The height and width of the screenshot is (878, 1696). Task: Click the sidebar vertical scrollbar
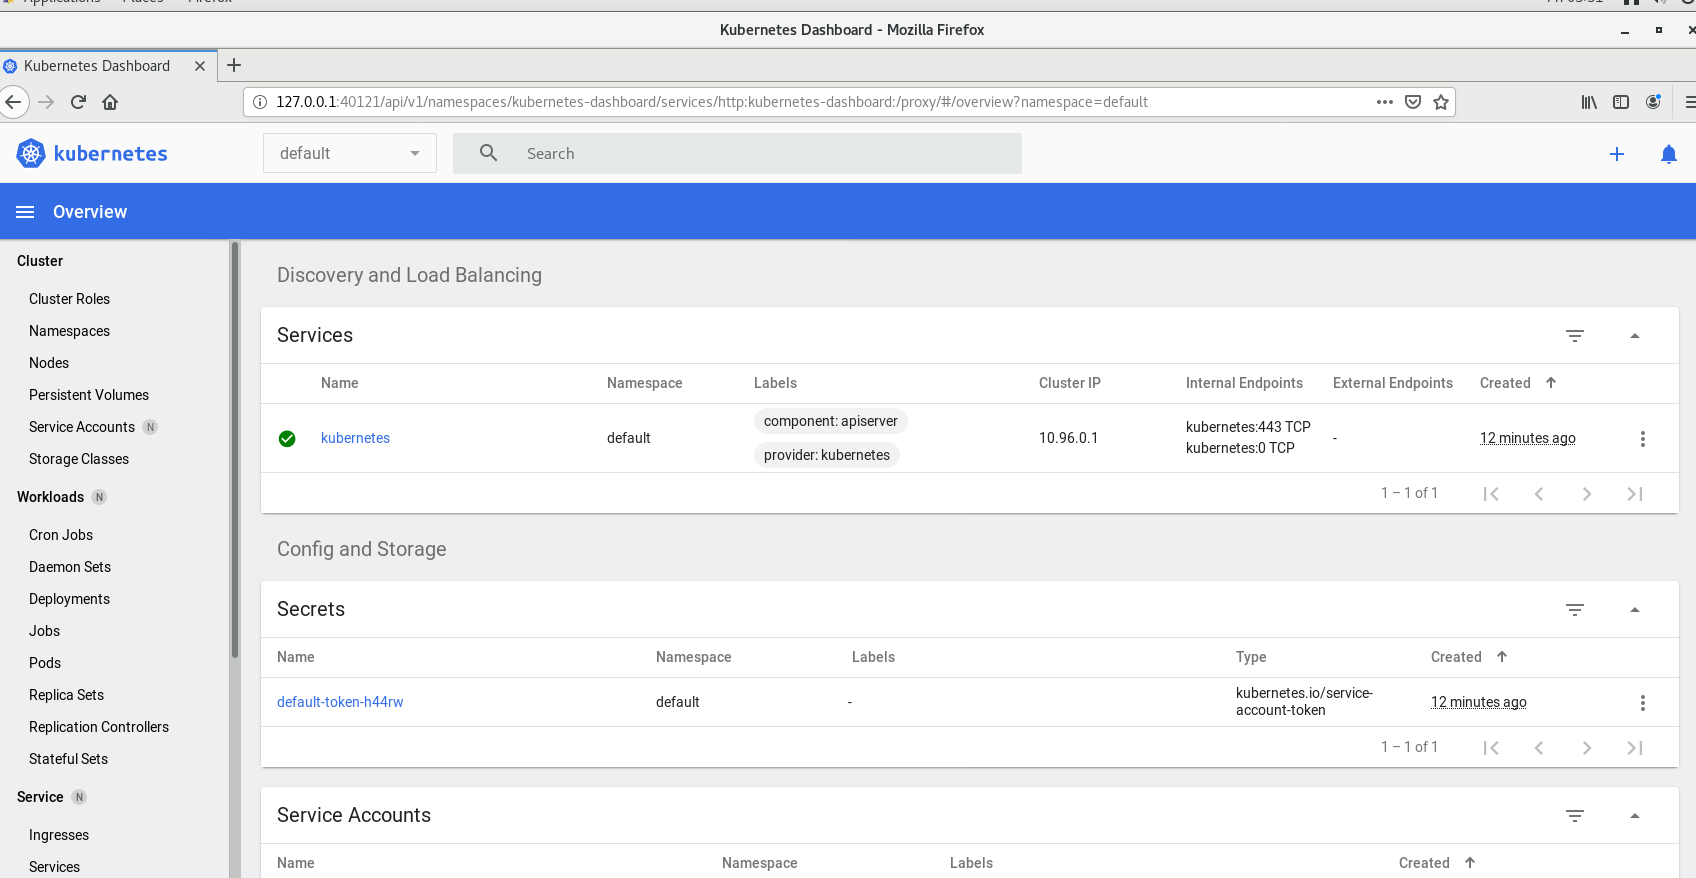coord(235,450)
